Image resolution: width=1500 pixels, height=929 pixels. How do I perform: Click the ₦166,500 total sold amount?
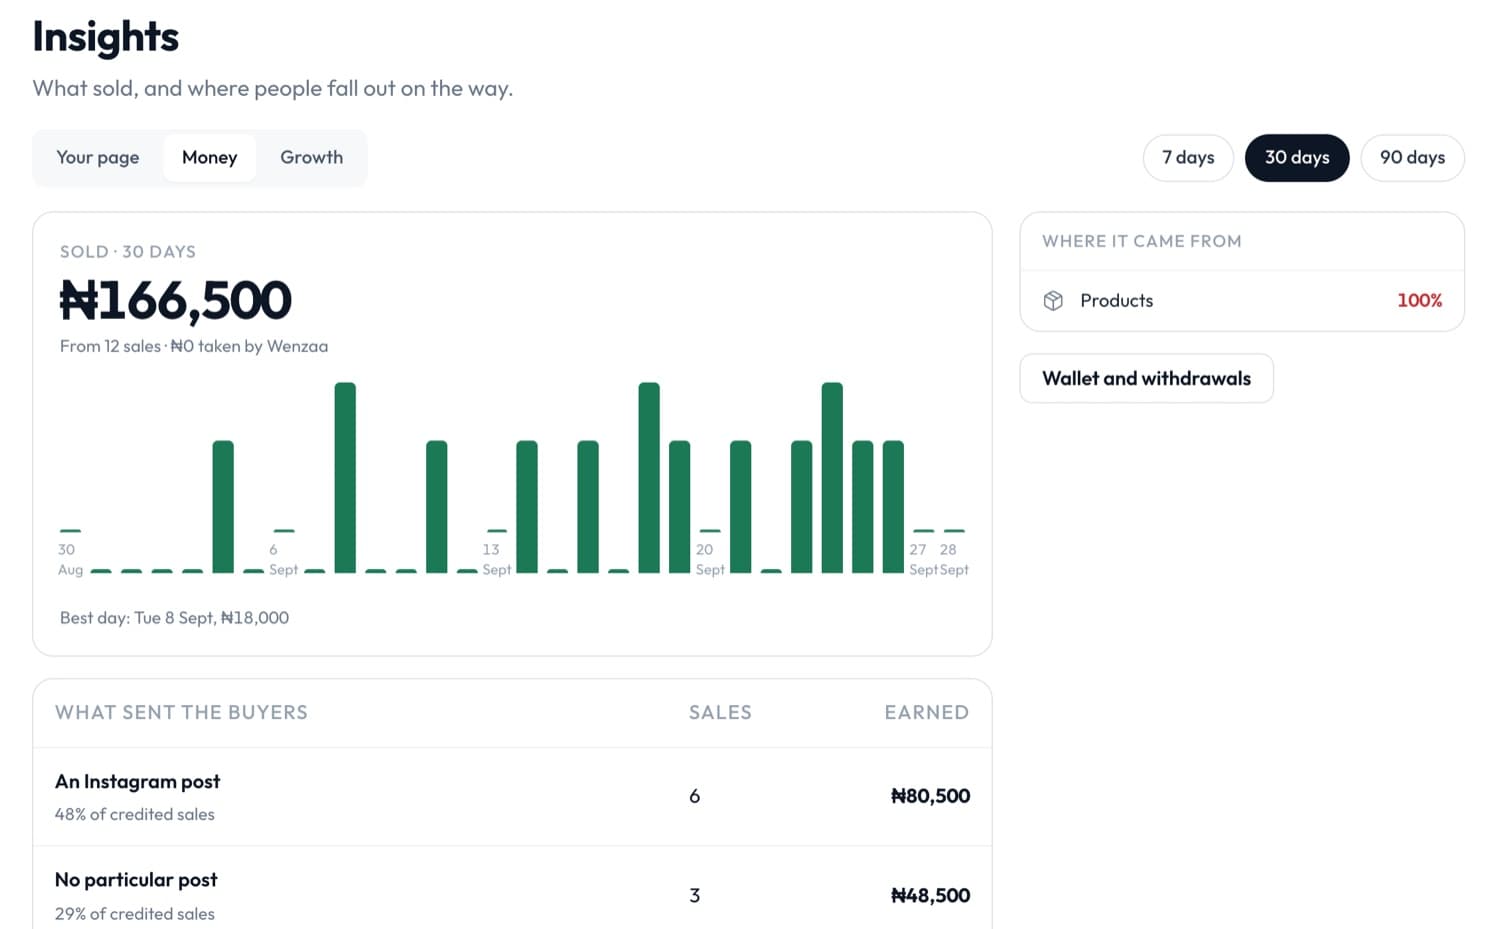pos(176,300)
